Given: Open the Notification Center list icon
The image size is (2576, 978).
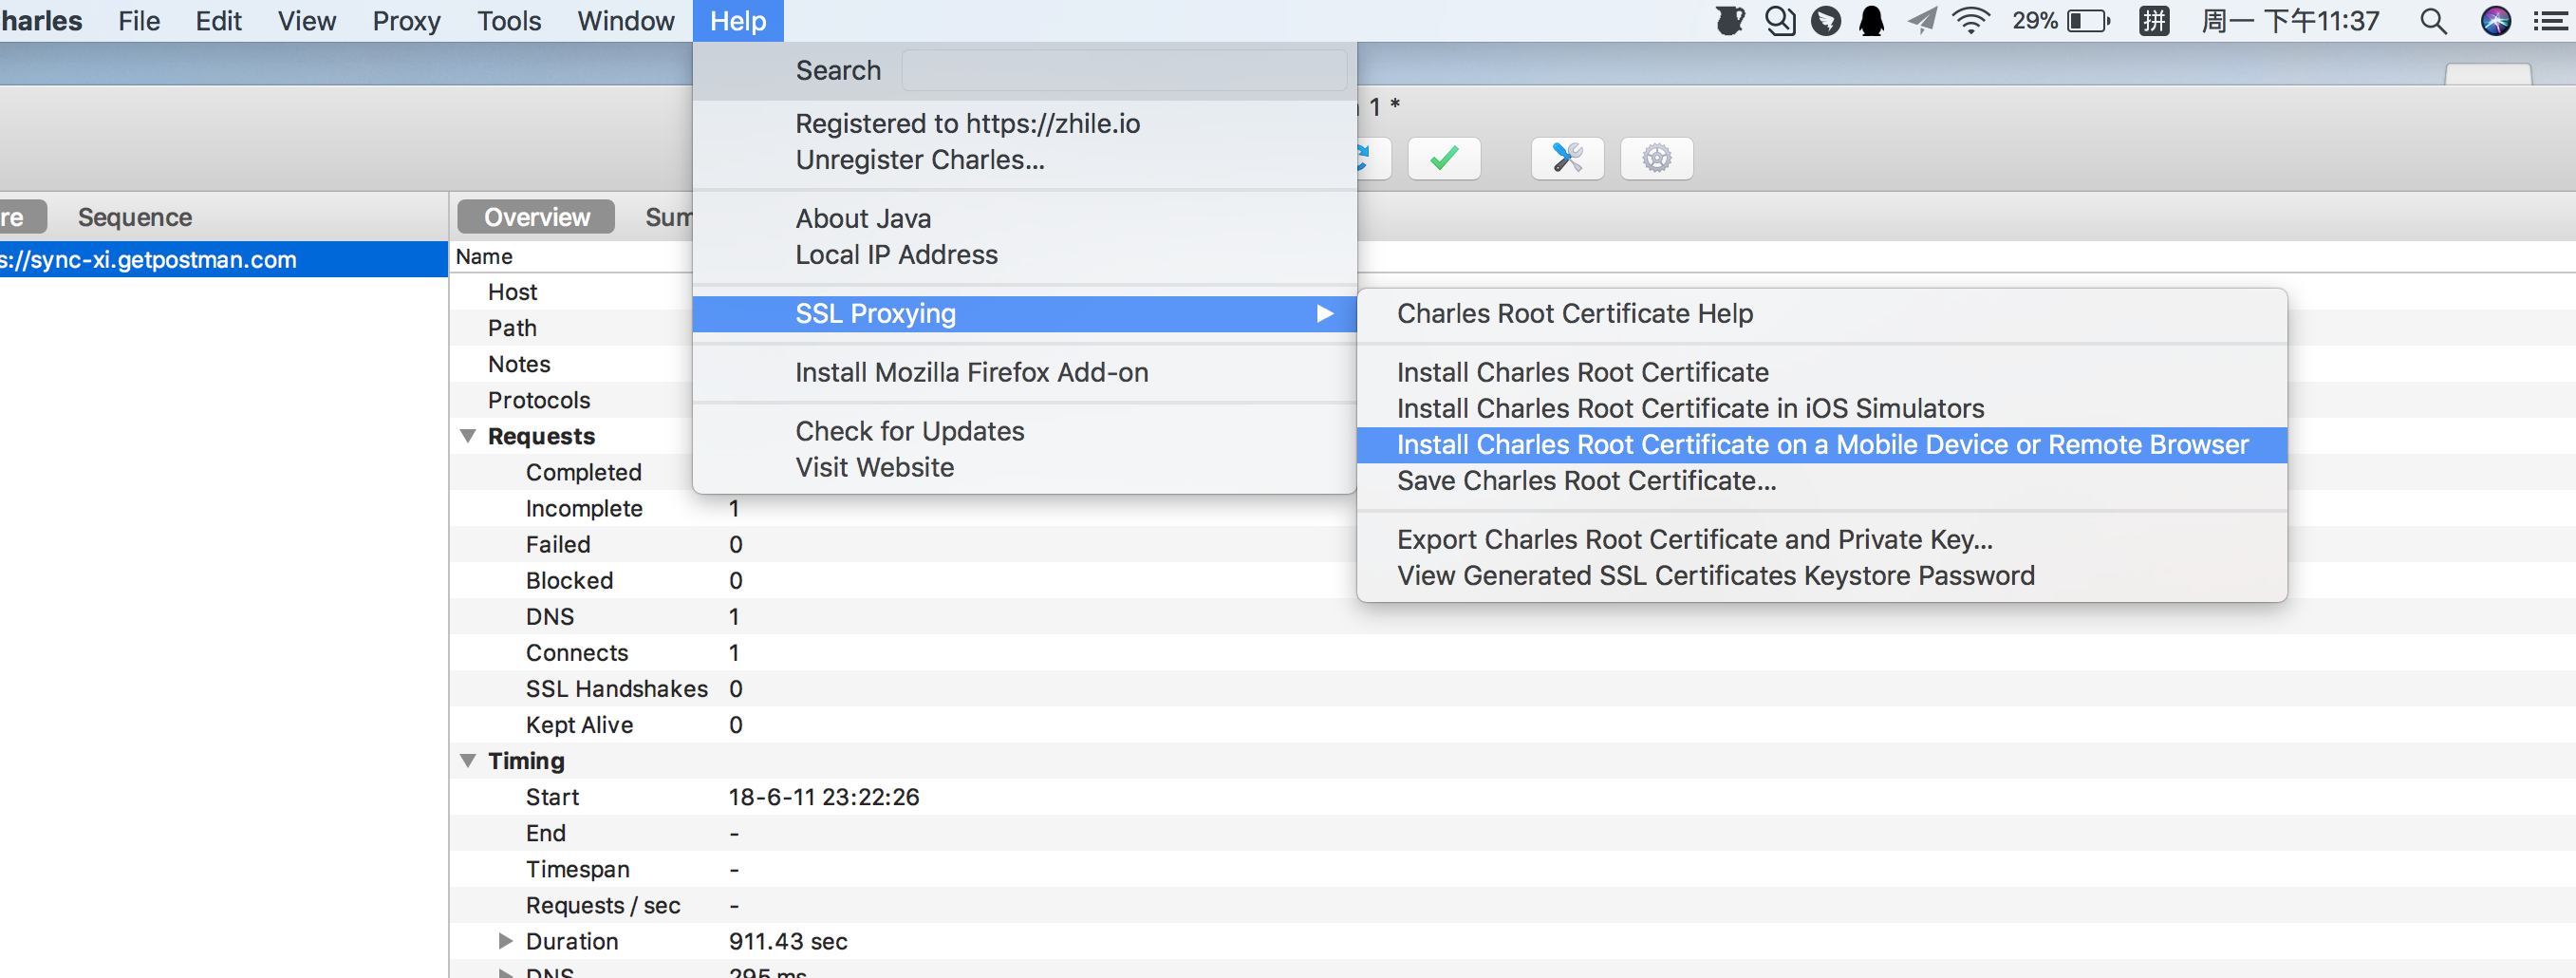Looking at the screenshot, I should click(x=2551, y=20).
